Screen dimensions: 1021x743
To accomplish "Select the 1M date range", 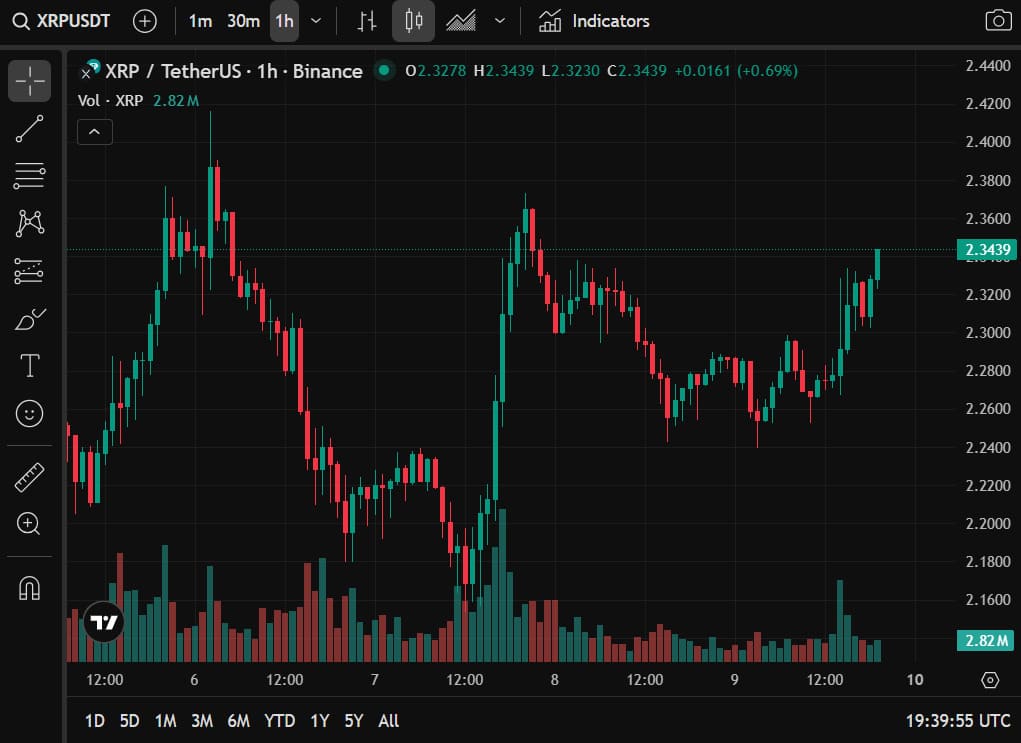I will click(x=166, y=721).
